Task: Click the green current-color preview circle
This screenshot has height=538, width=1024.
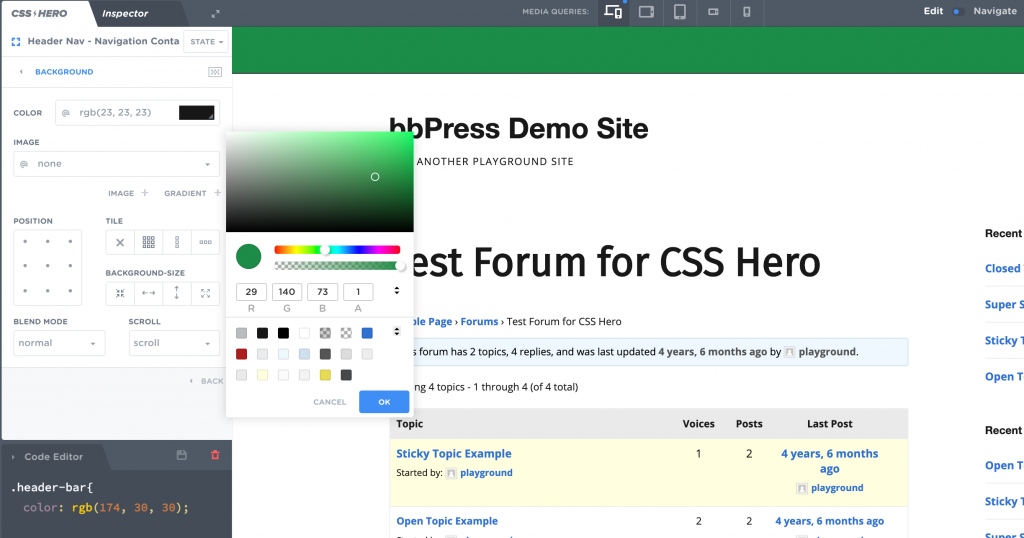Action: click(x=248, y=257)
